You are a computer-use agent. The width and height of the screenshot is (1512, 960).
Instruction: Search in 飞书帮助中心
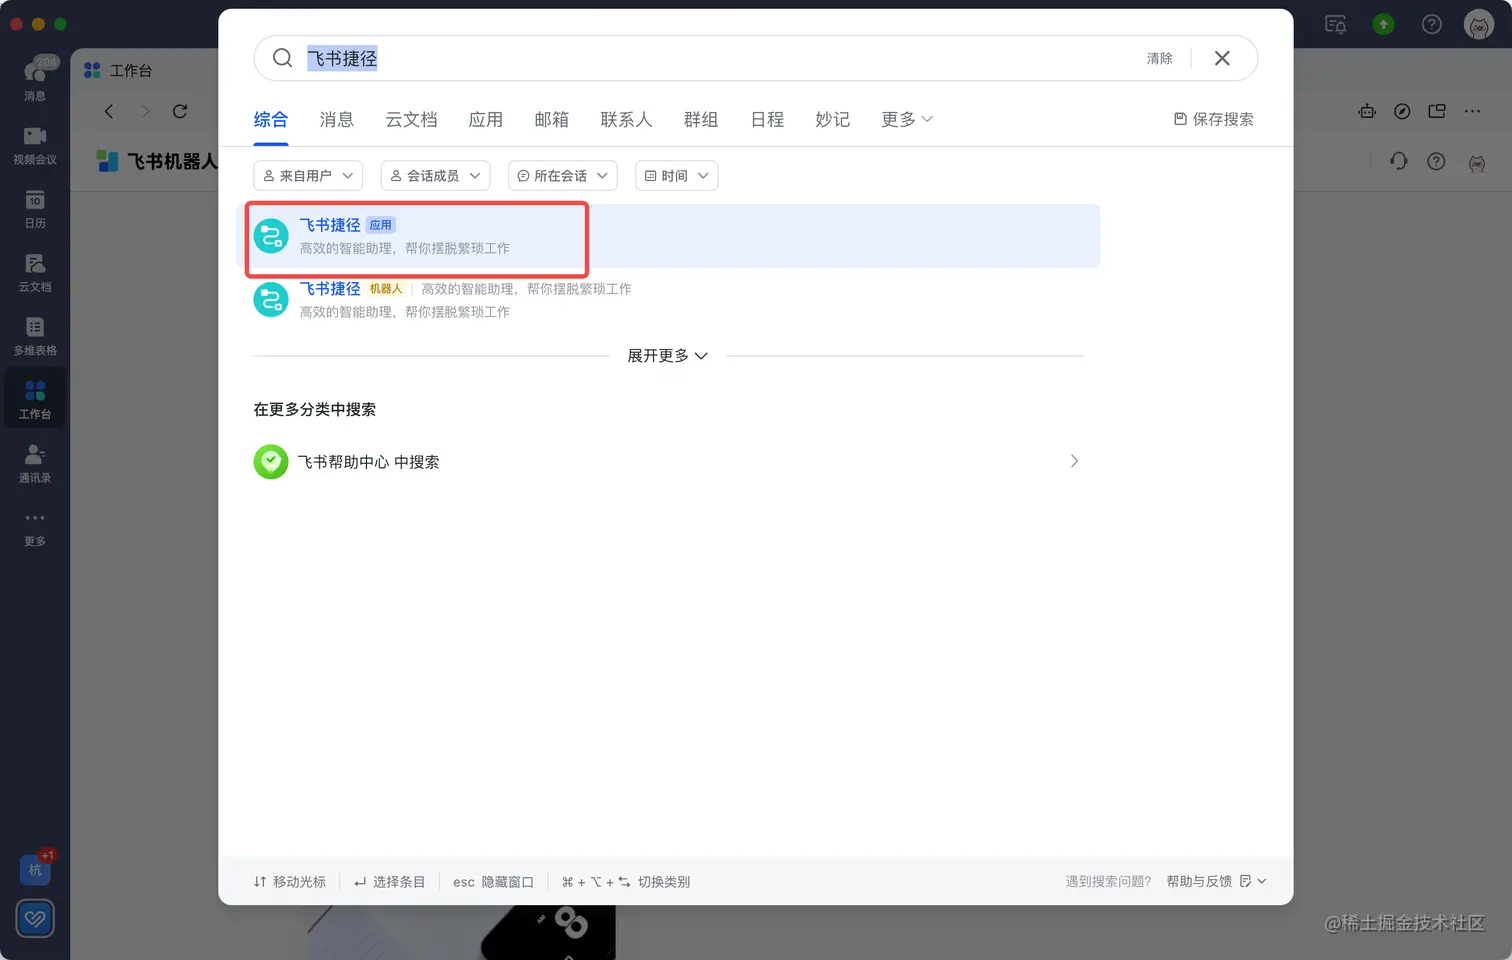(x=668, y=462)
